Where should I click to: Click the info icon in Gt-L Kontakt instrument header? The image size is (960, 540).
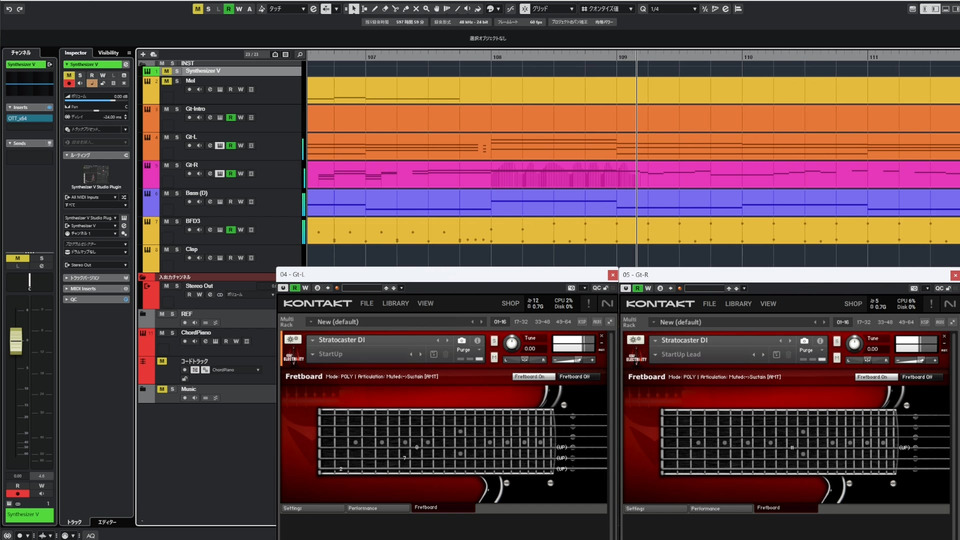pyautogui.click(x=477, y=340)
